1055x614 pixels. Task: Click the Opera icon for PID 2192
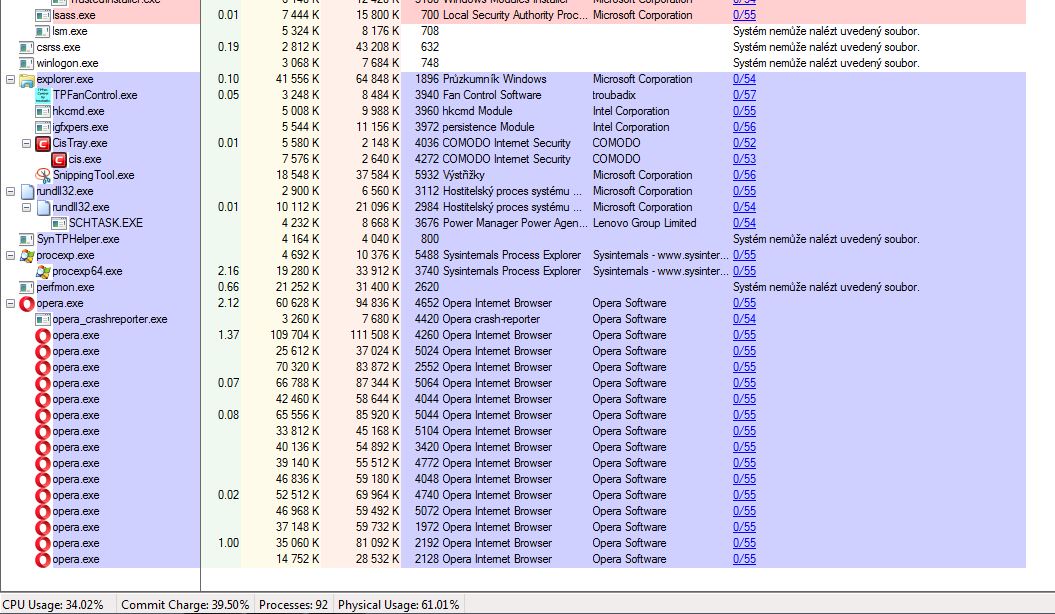click(x=42, y=543)
